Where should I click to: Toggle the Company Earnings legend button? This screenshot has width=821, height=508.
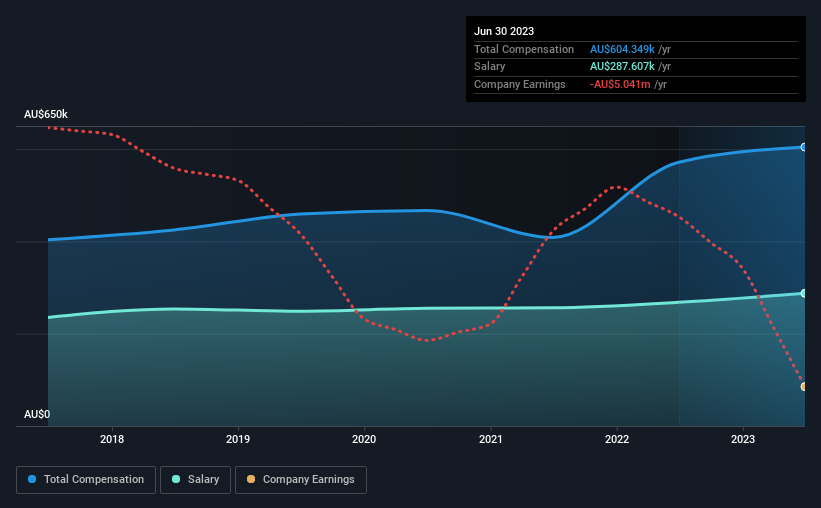point(301,480)
